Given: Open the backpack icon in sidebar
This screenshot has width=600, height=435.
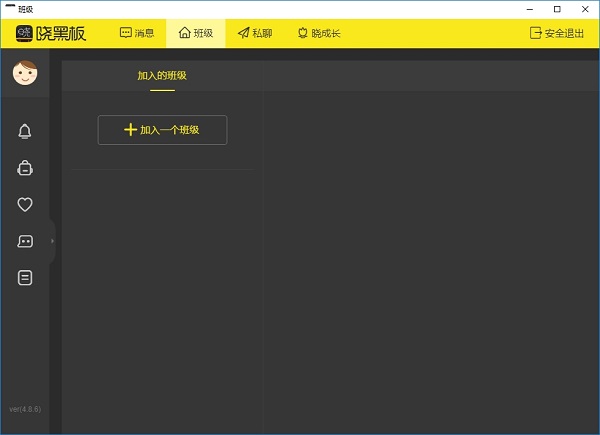Looking at the screenshot, I should click(x=25, y=168).
